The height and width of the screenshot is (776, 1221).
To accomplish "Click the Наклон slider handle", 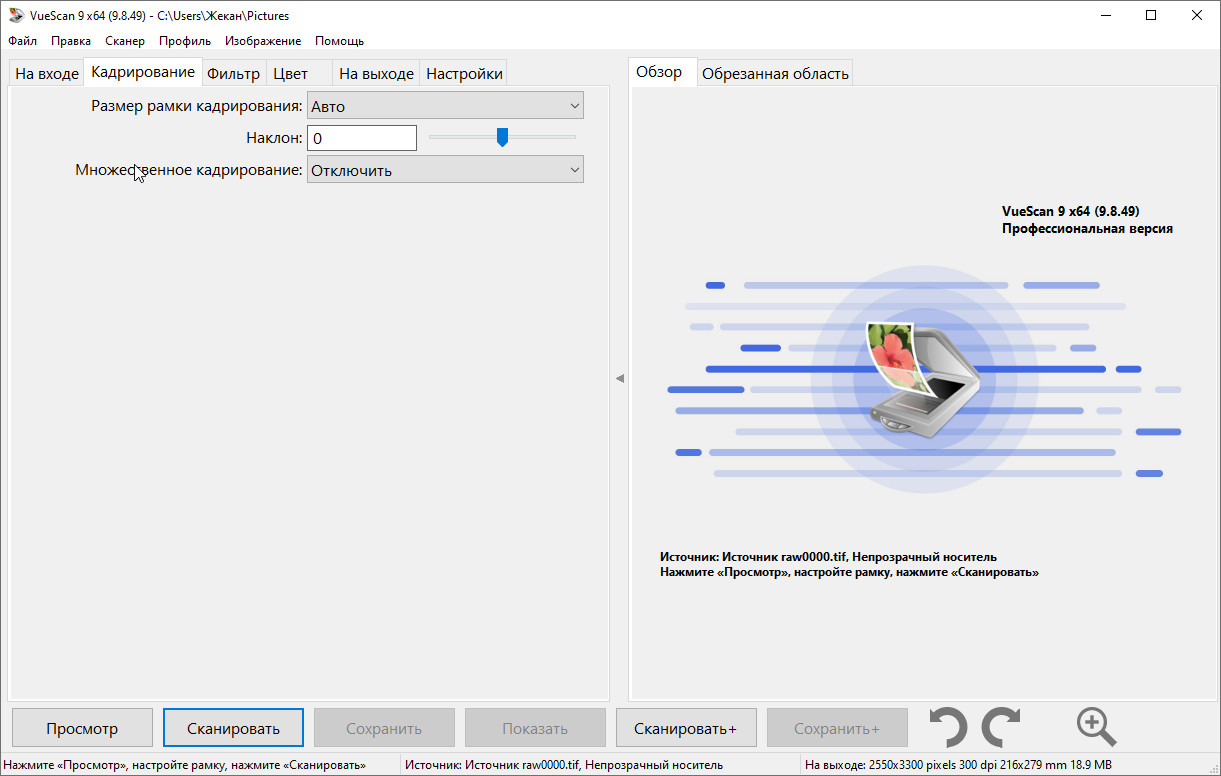I will click(x=503, y=137).
